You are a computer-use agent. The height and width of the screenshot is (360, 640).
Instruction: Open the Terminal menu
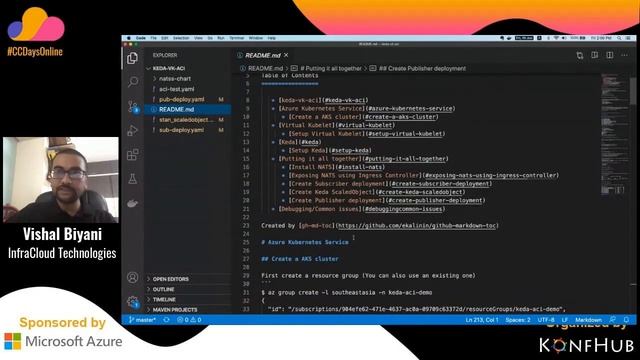236,38
